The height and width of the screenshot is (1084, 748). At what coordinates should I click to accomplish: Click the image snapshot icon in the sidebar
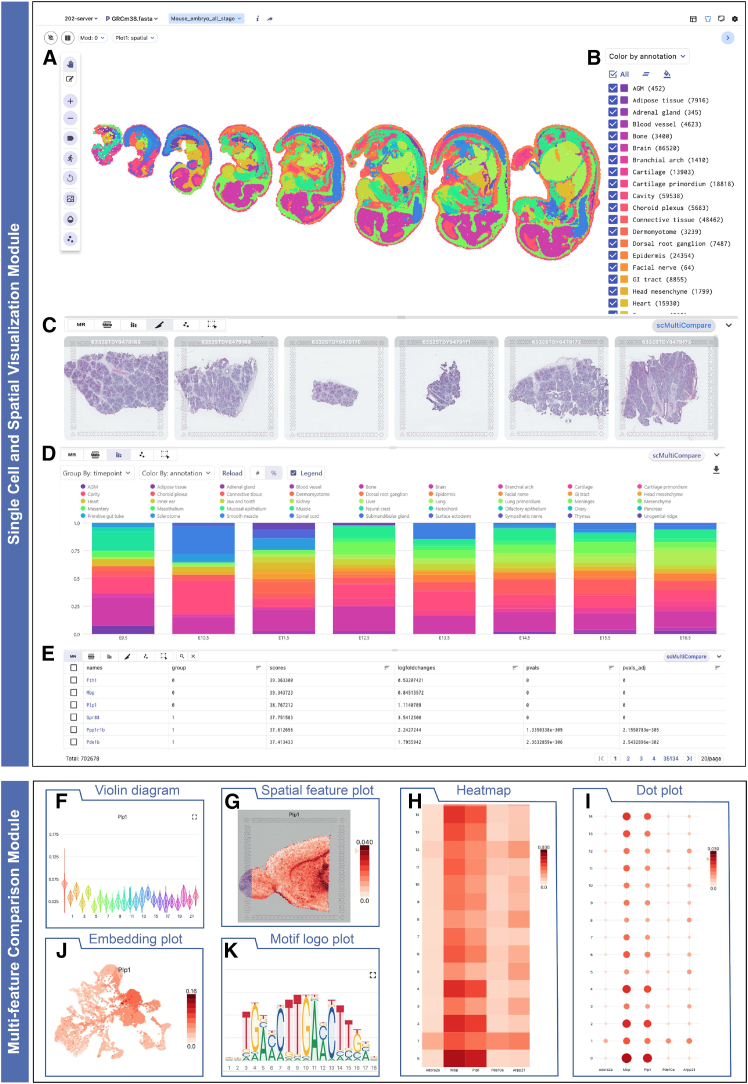[x=70, y=198]
